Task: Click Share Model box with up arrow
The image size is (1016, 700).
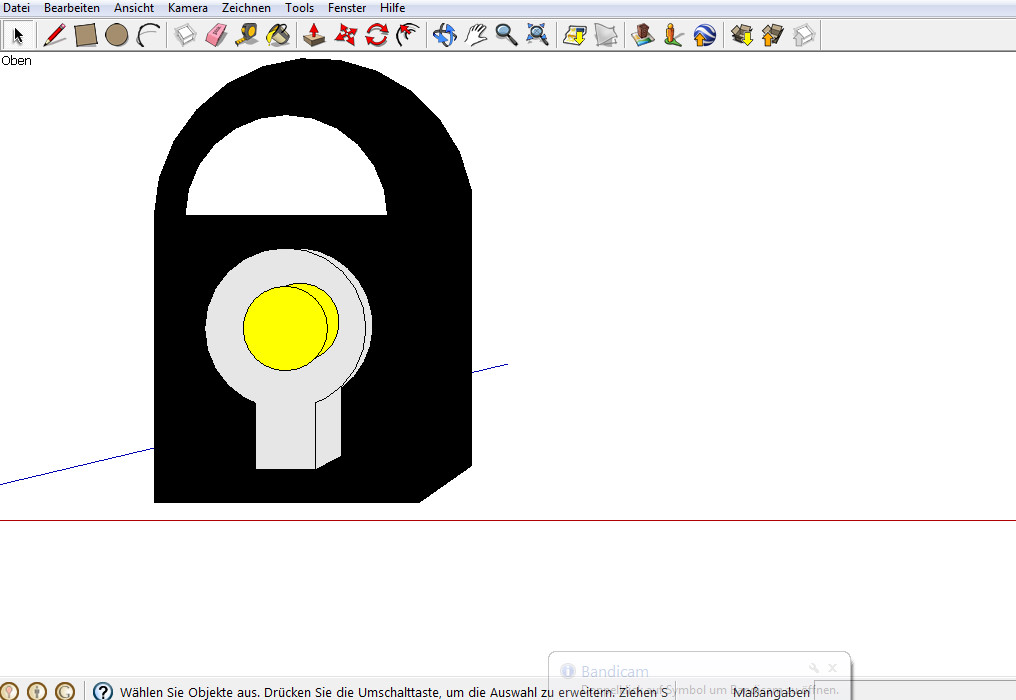Action: click(x=773, y=35)
